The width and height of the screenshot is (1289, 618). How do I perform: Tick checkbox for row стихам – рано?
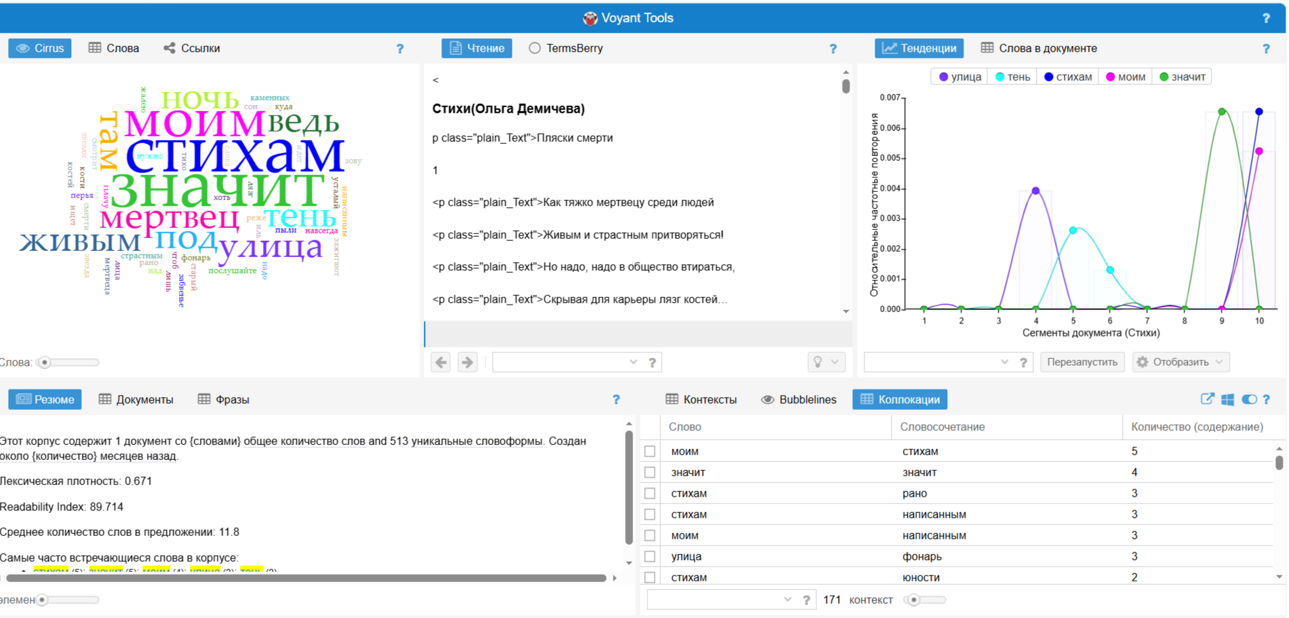[650, 493]
